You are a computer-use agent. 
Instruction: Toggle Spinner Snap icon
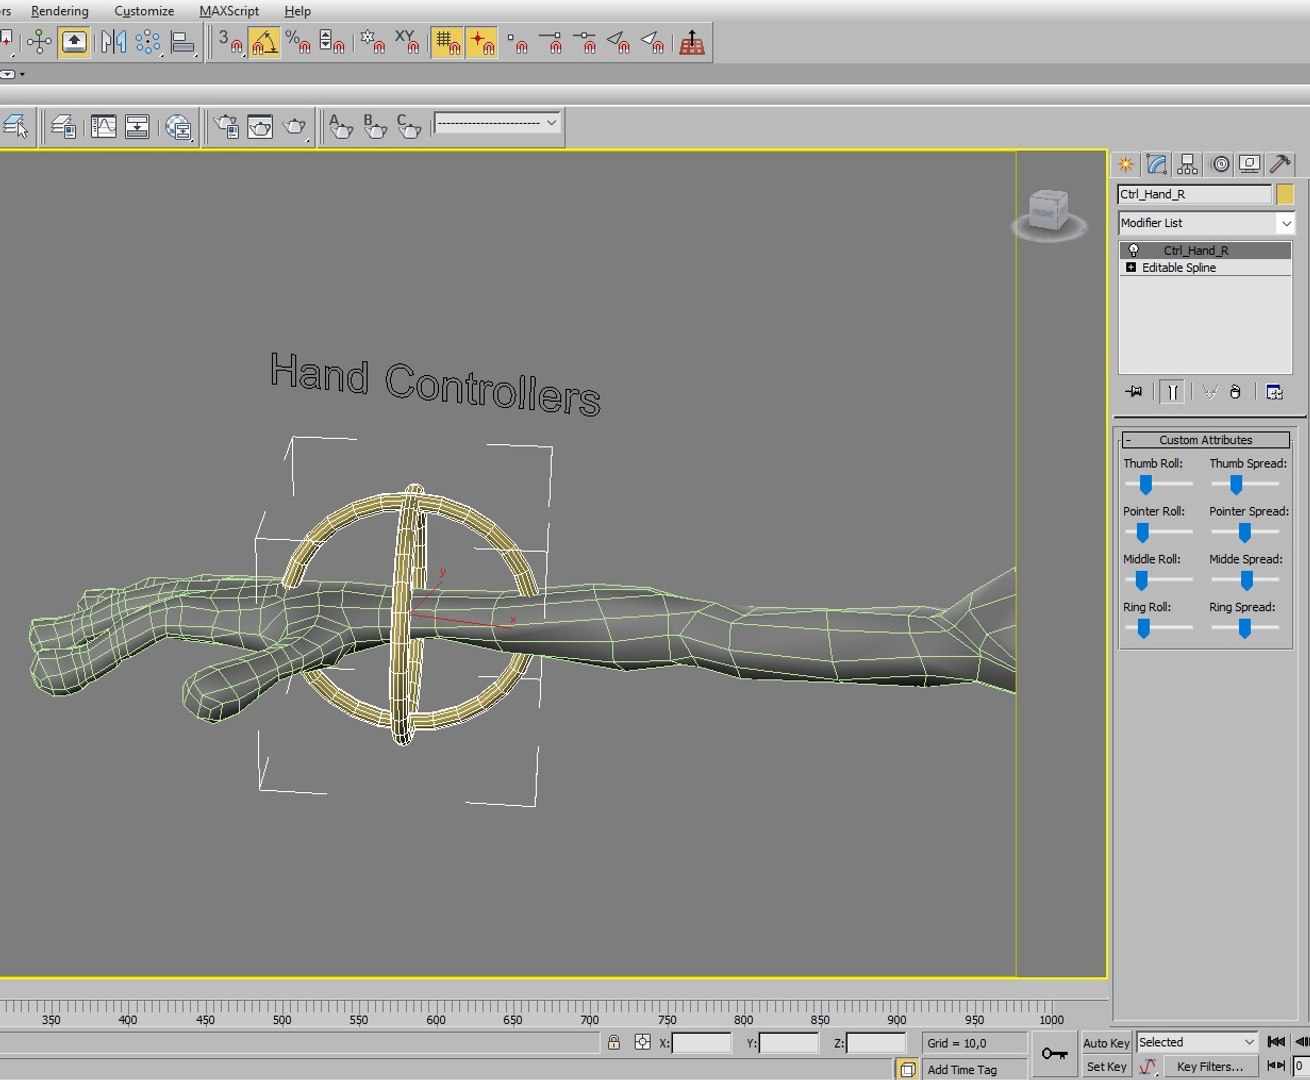[x=331, y=42]
